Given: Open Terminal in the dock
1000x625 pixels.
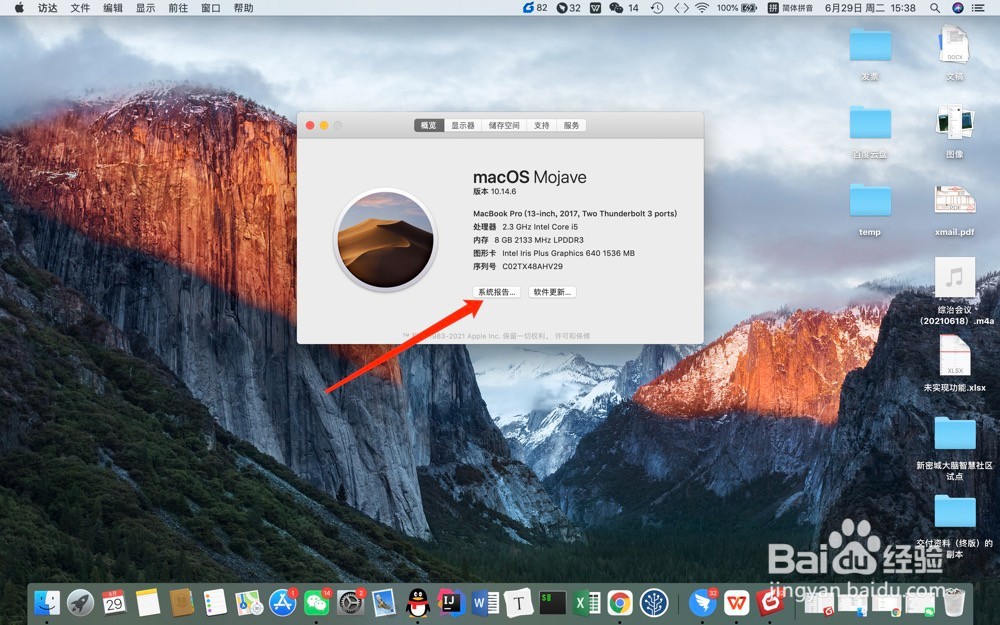Looking at the screenshot, I should point(552,603).
